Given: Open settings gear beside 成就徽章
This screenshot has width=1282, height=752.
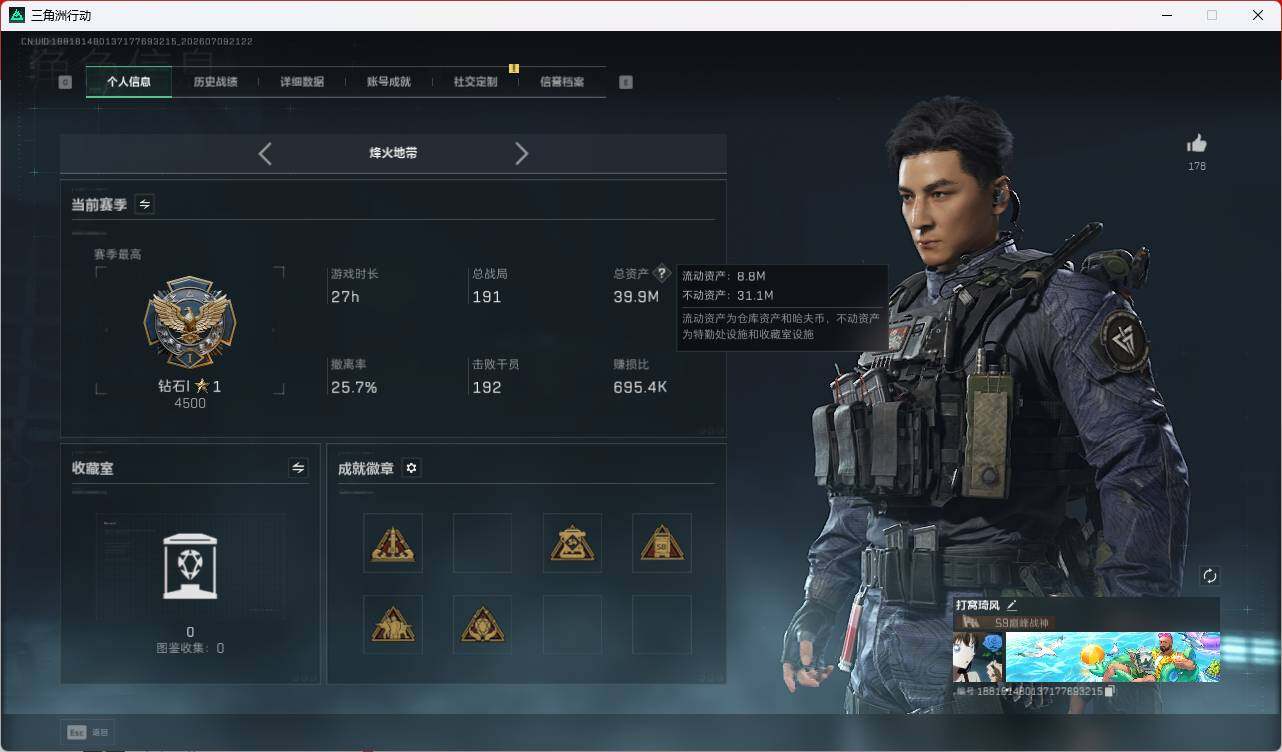Looking at the screenshot, I should [411, 468].
